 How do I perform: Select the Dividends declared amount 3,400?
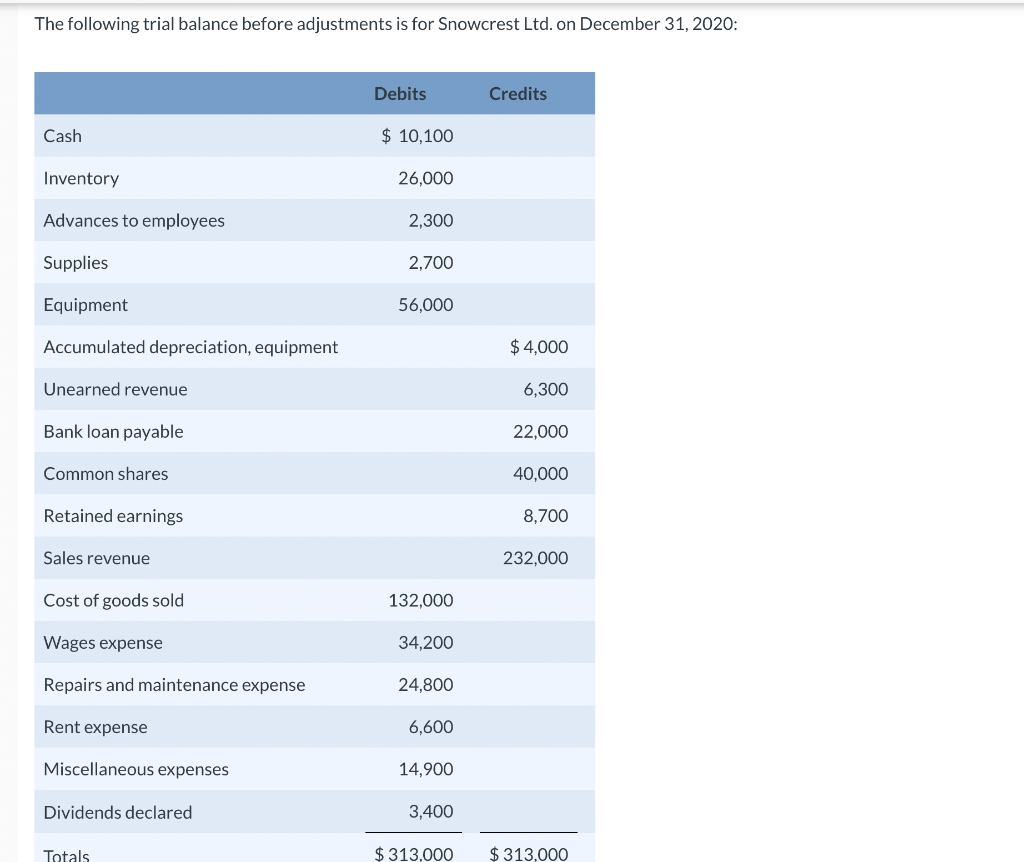point(431,812)
